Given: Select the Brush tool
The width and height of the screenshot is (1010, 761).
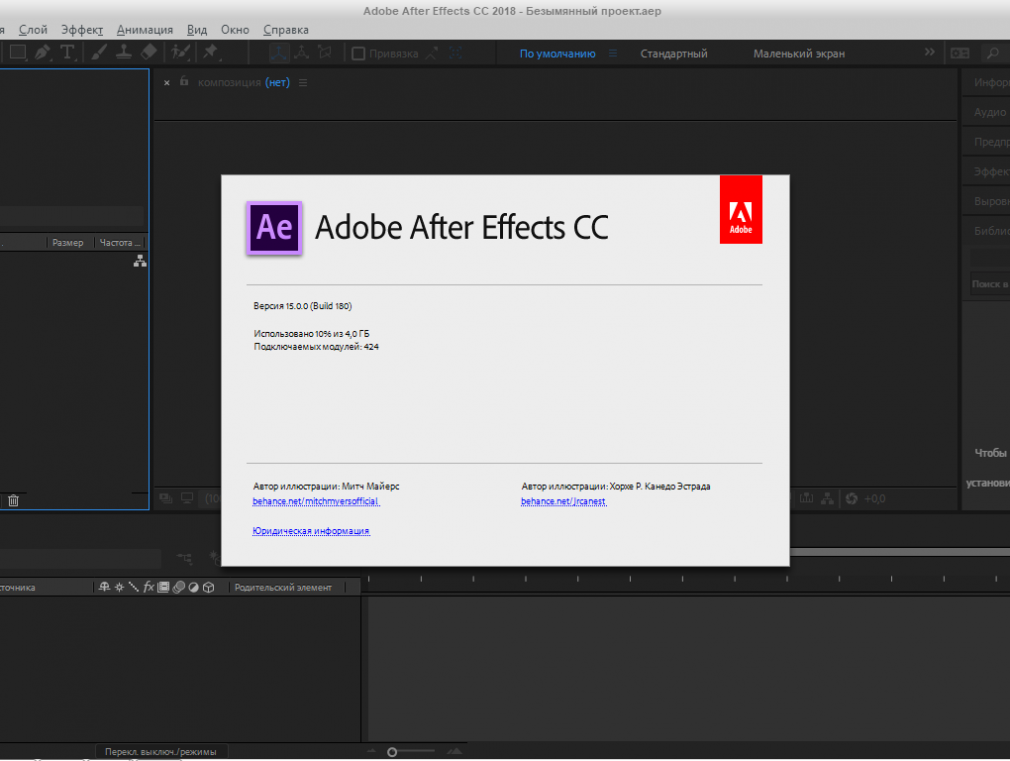Looking at the screenshot, I should [99, 53].
